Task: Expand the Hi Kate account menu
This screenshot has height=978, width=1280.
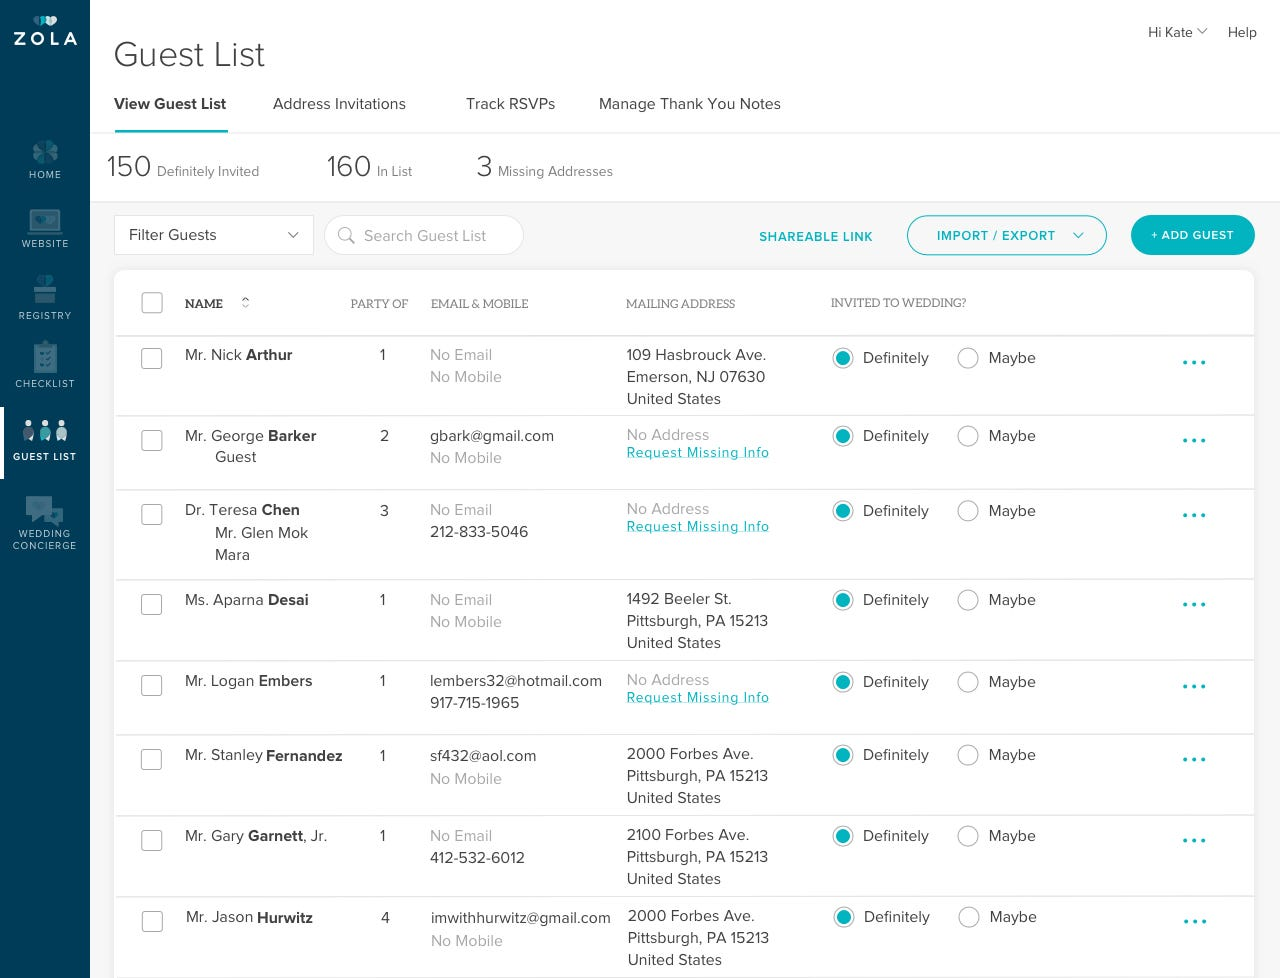Action: 1177,32
